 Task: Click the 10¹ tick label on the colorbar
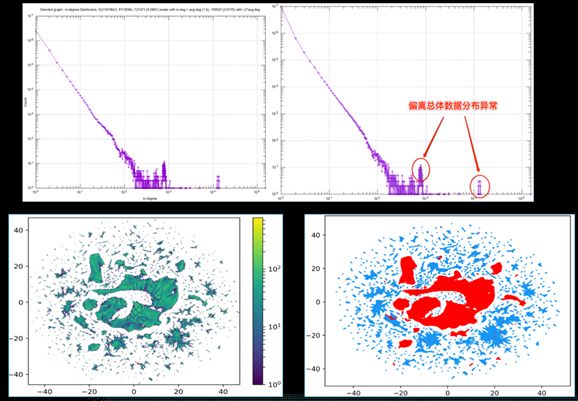(274, 326)
